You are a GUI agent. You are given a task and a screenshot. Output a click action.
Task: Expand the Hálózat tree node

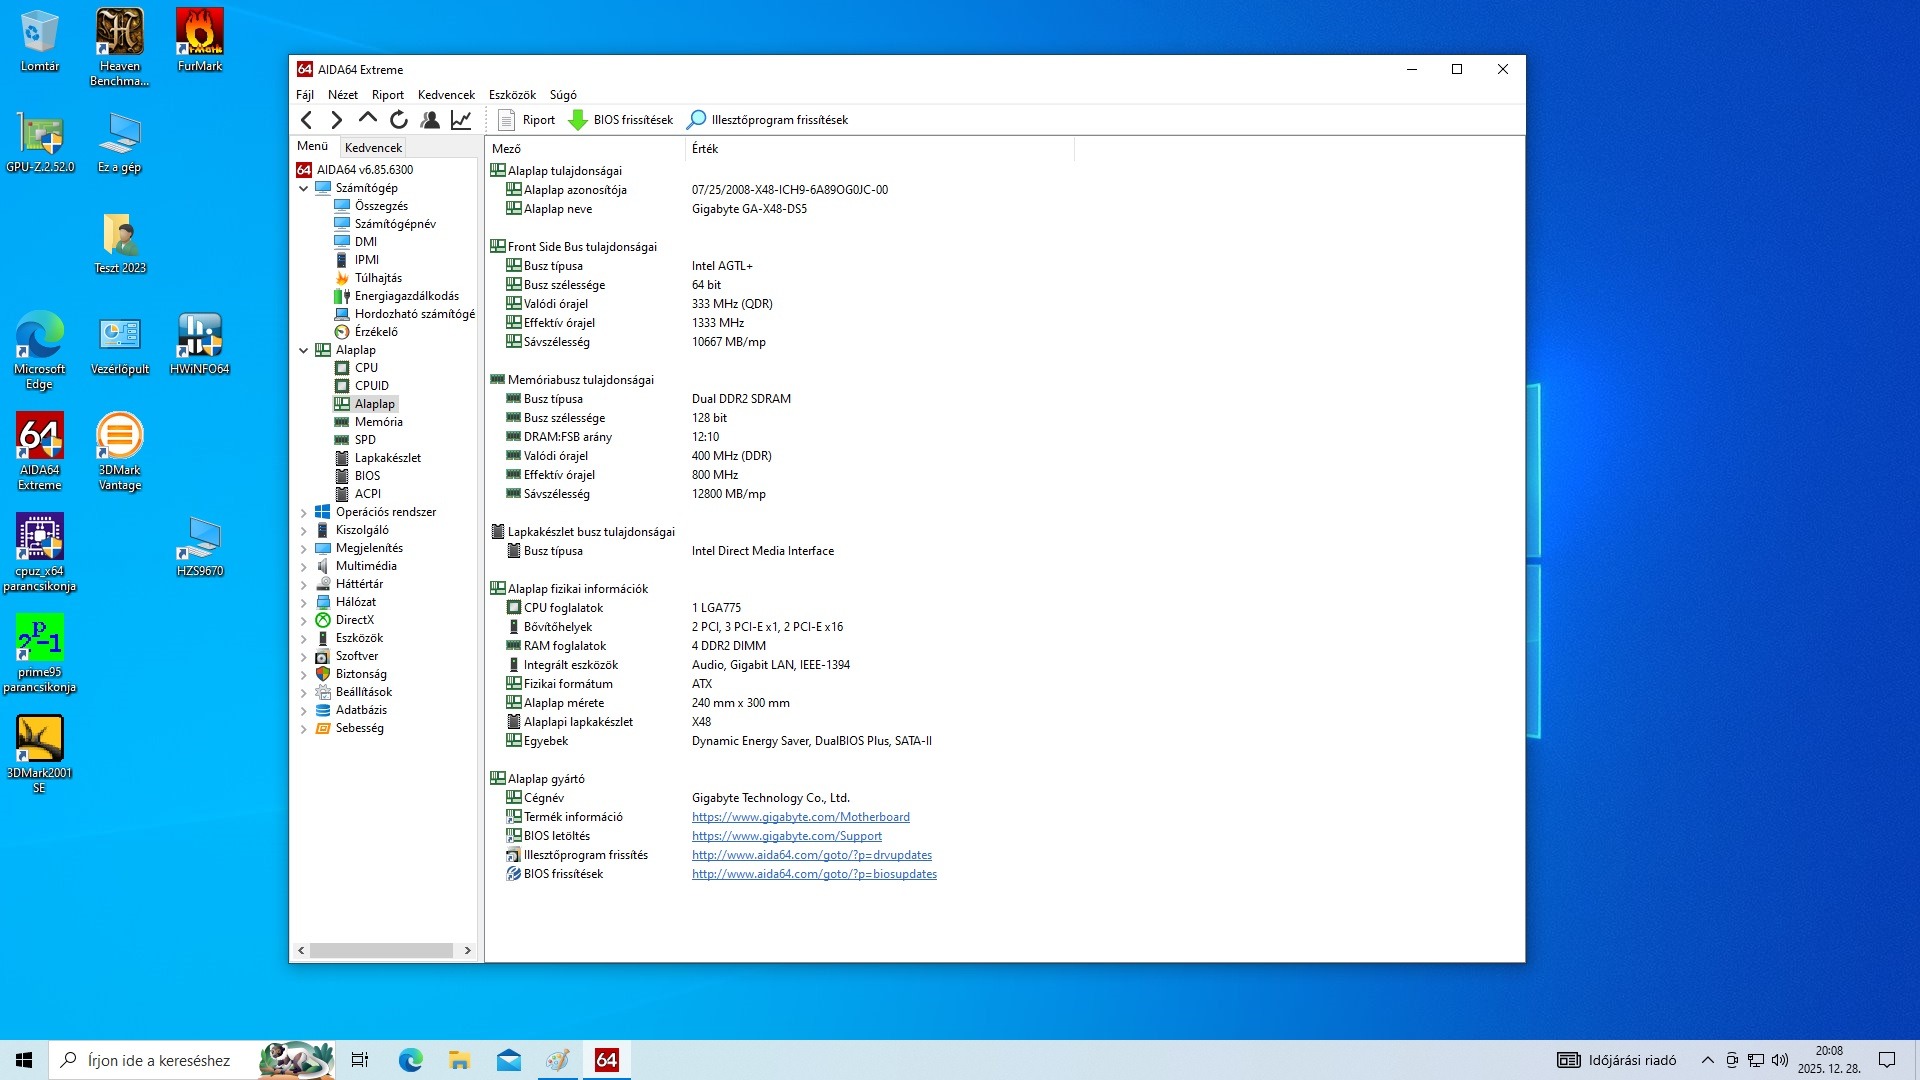304,602
